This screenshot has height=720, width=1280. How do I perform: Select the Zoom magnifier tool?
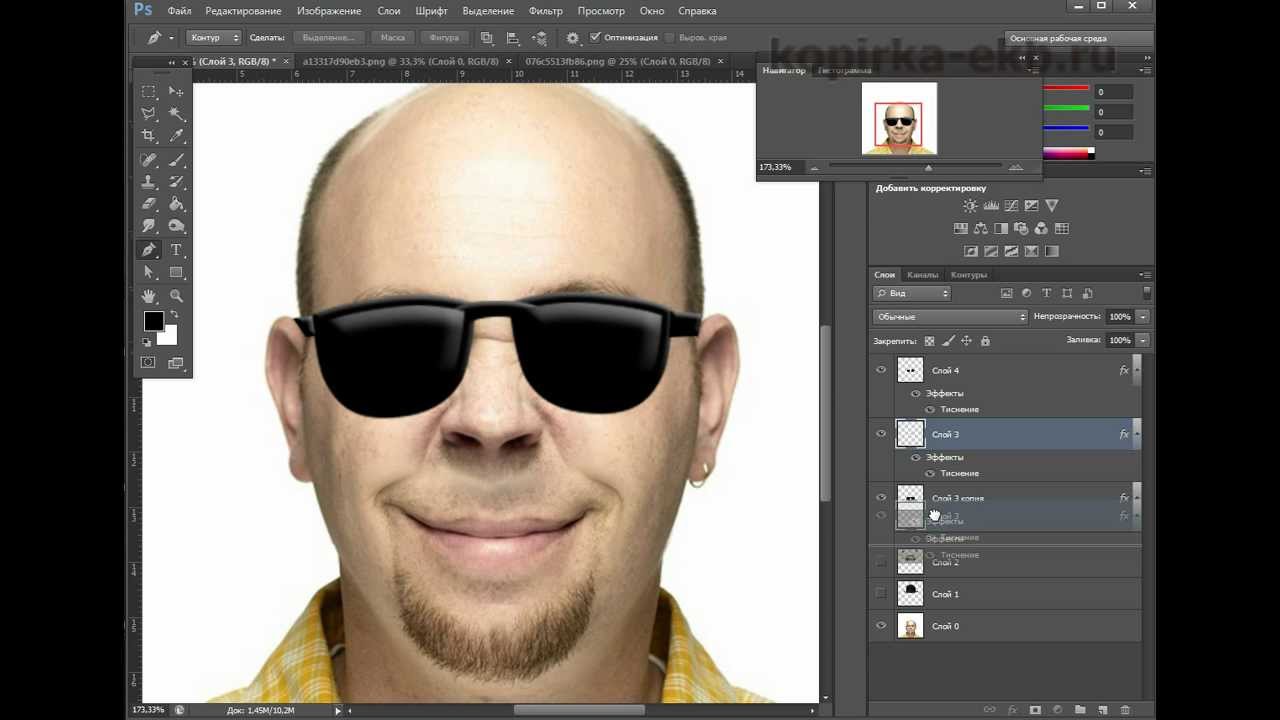point(177,296)
